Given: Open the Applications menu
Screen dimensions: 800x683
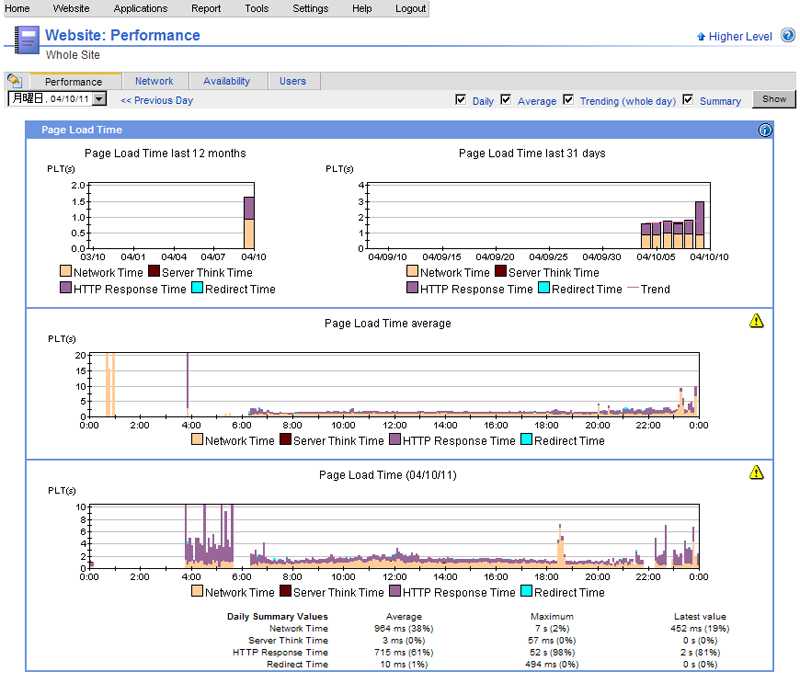Looking at the screenshot, I should click(x=140, y=9).
